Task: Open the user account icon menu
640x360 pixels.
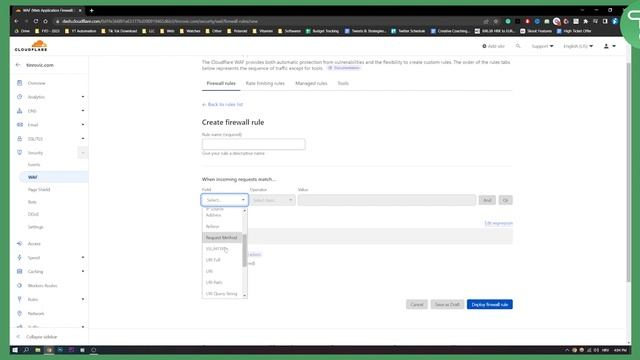Action: [x=609, y=46]
